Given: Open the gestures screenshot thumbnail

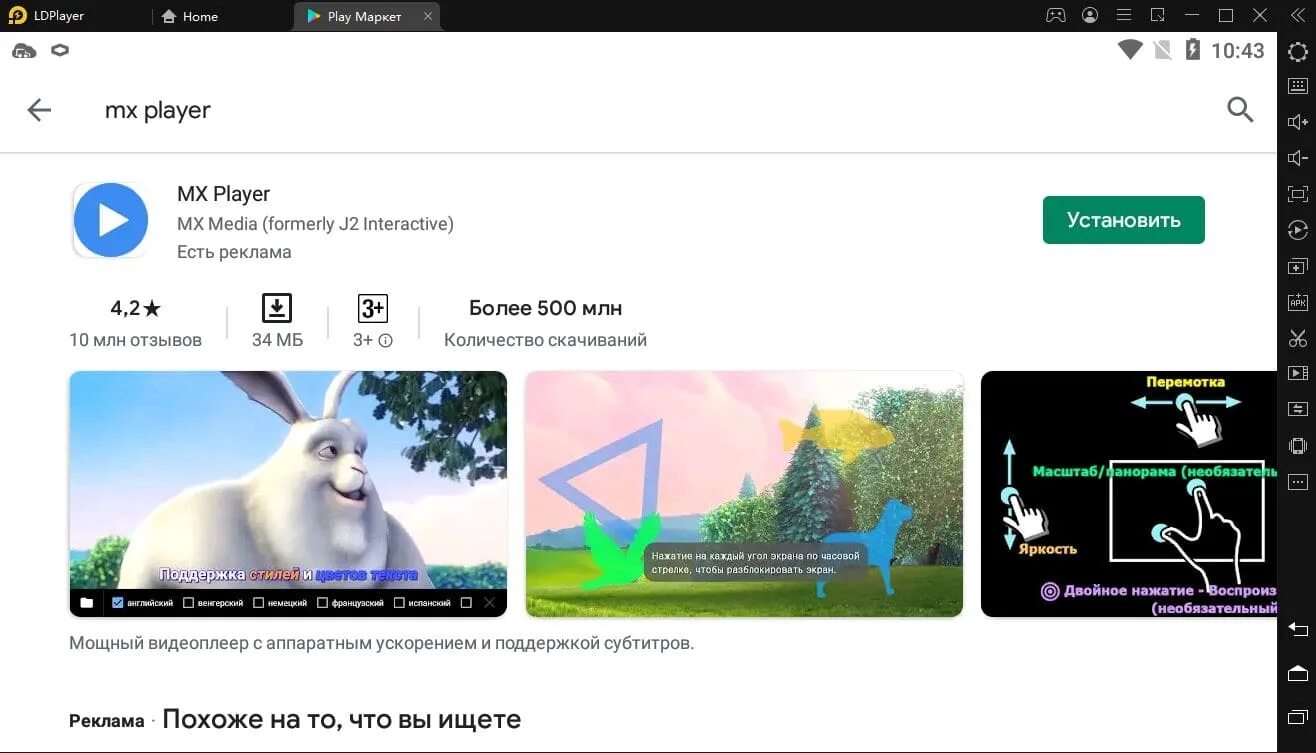Looking at the screenshot, I should tap(1128, 494).
